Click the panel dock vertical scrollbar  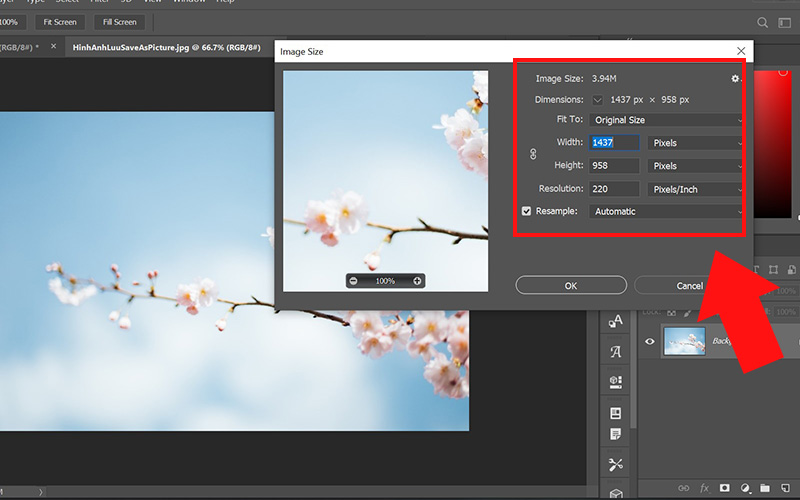pyautogui.click(x=633, y=370)
